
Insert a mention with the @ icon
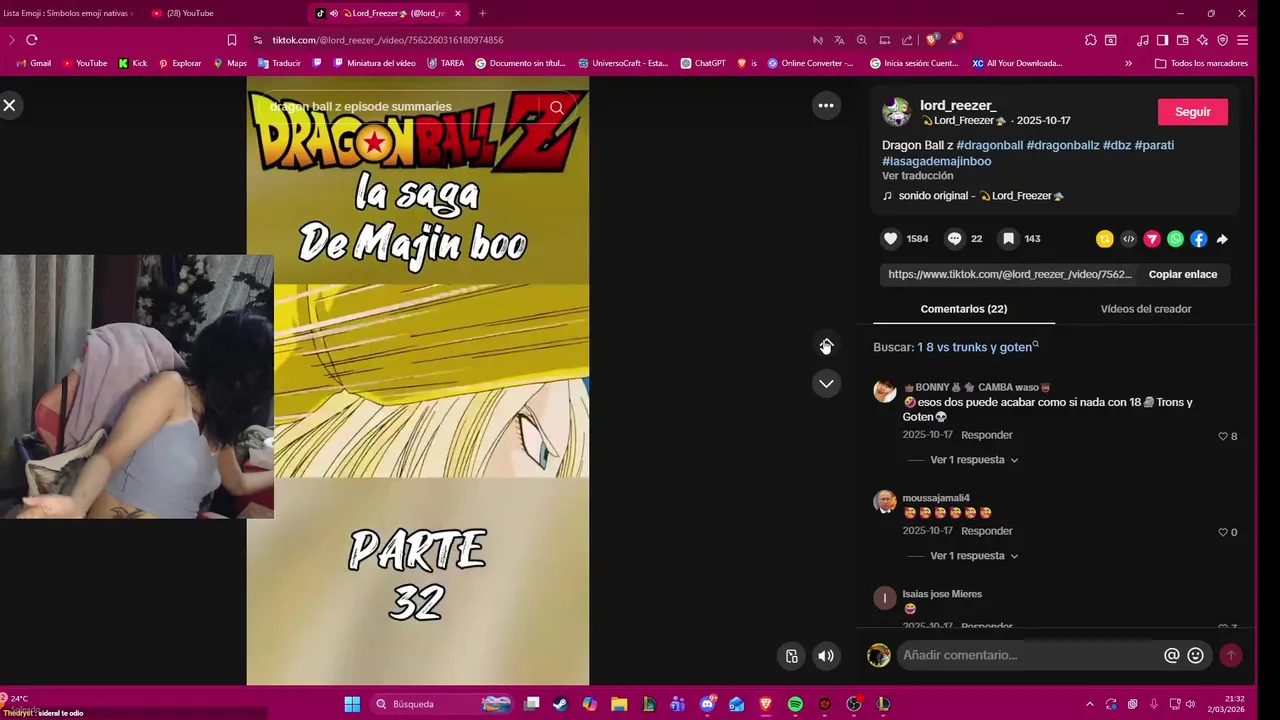point(1171,655)
